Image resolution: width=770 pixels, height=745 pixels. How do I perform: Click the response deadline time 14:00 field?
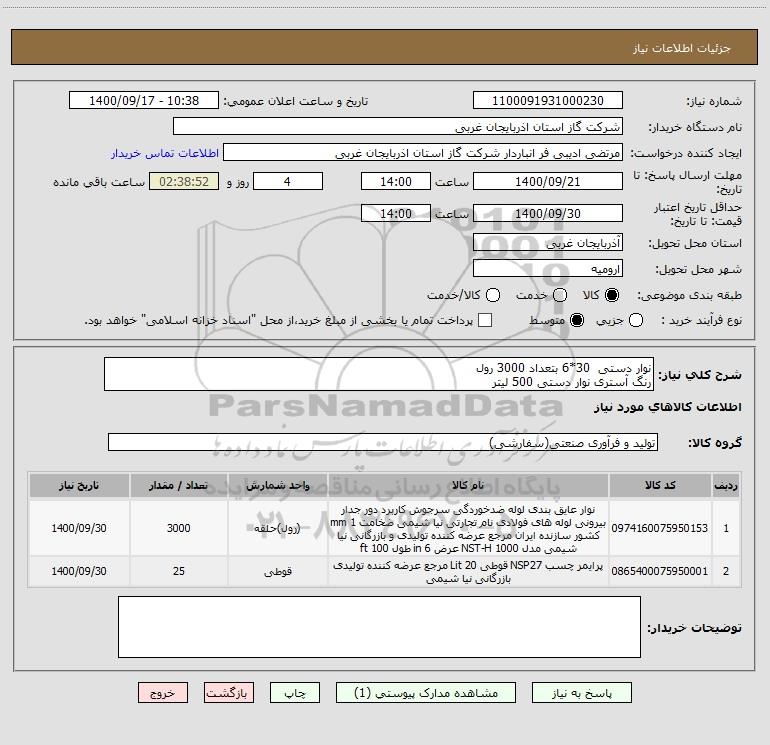click(396, 182)
